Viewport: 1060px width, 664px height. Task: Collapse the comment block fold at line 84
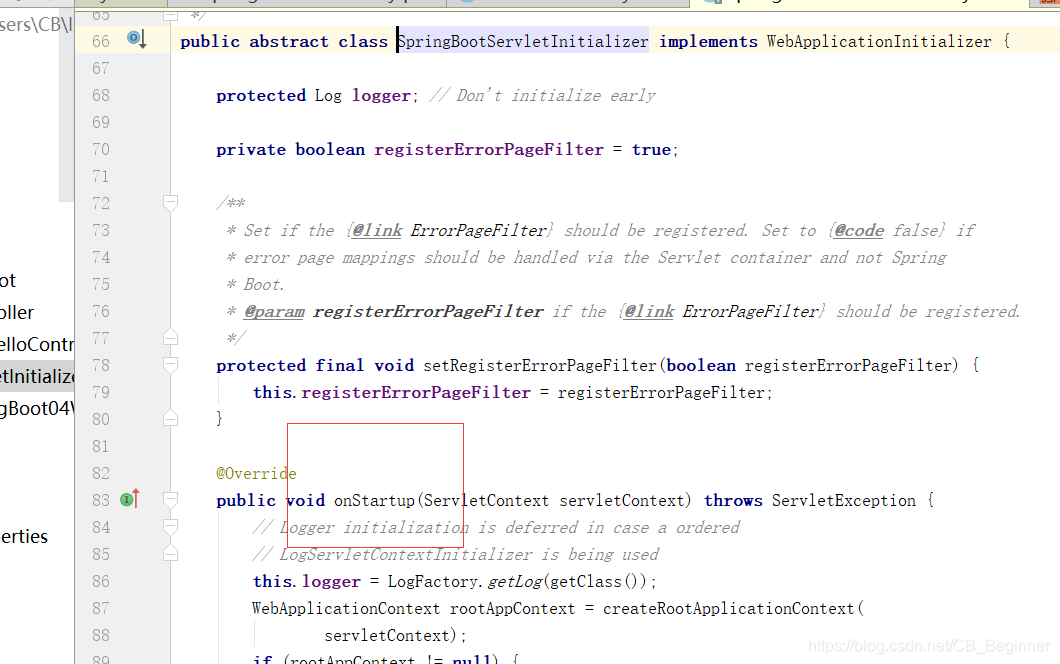170,527
